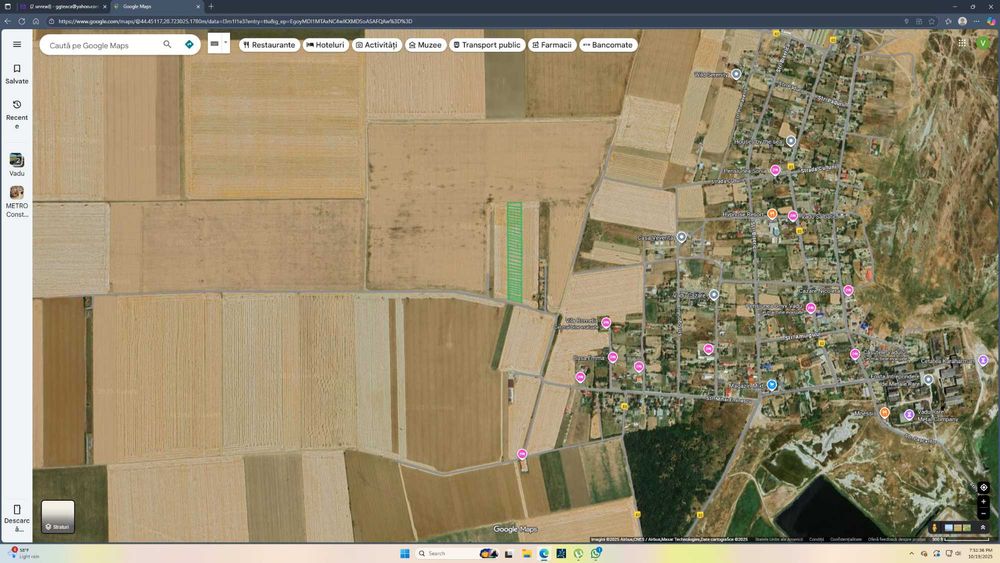Filter map by Hoteluri
1000x563 pixels.
325,45
